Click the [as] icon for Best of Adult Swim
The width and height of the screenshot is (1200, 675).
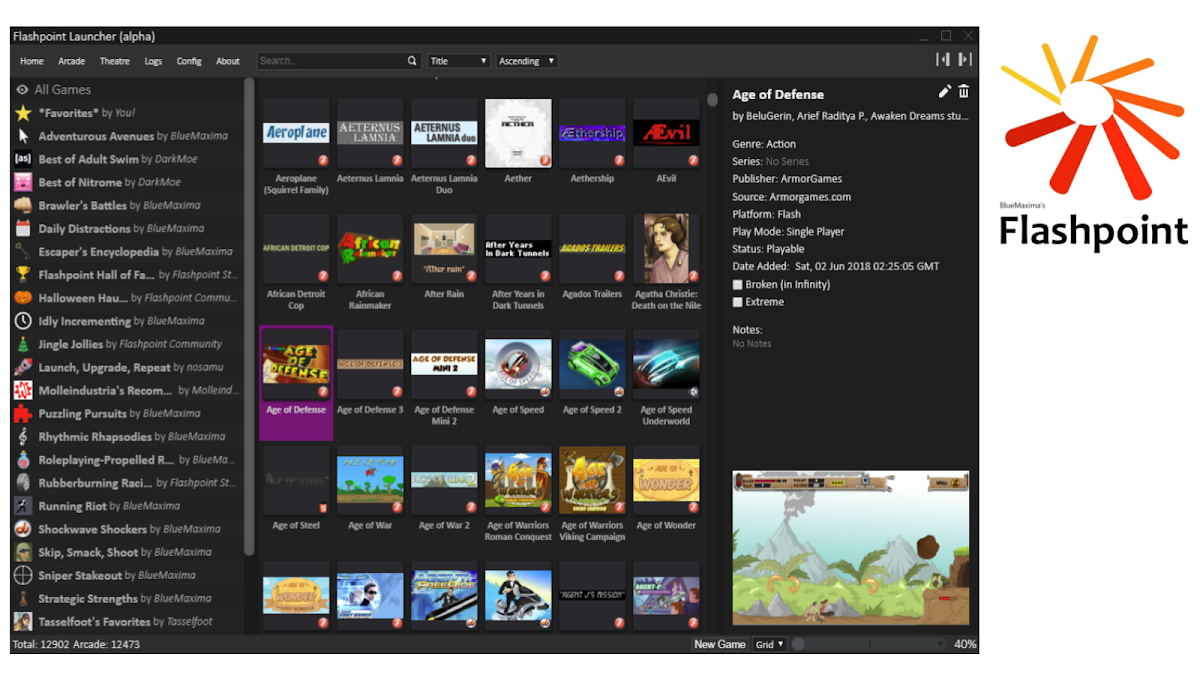23,159
